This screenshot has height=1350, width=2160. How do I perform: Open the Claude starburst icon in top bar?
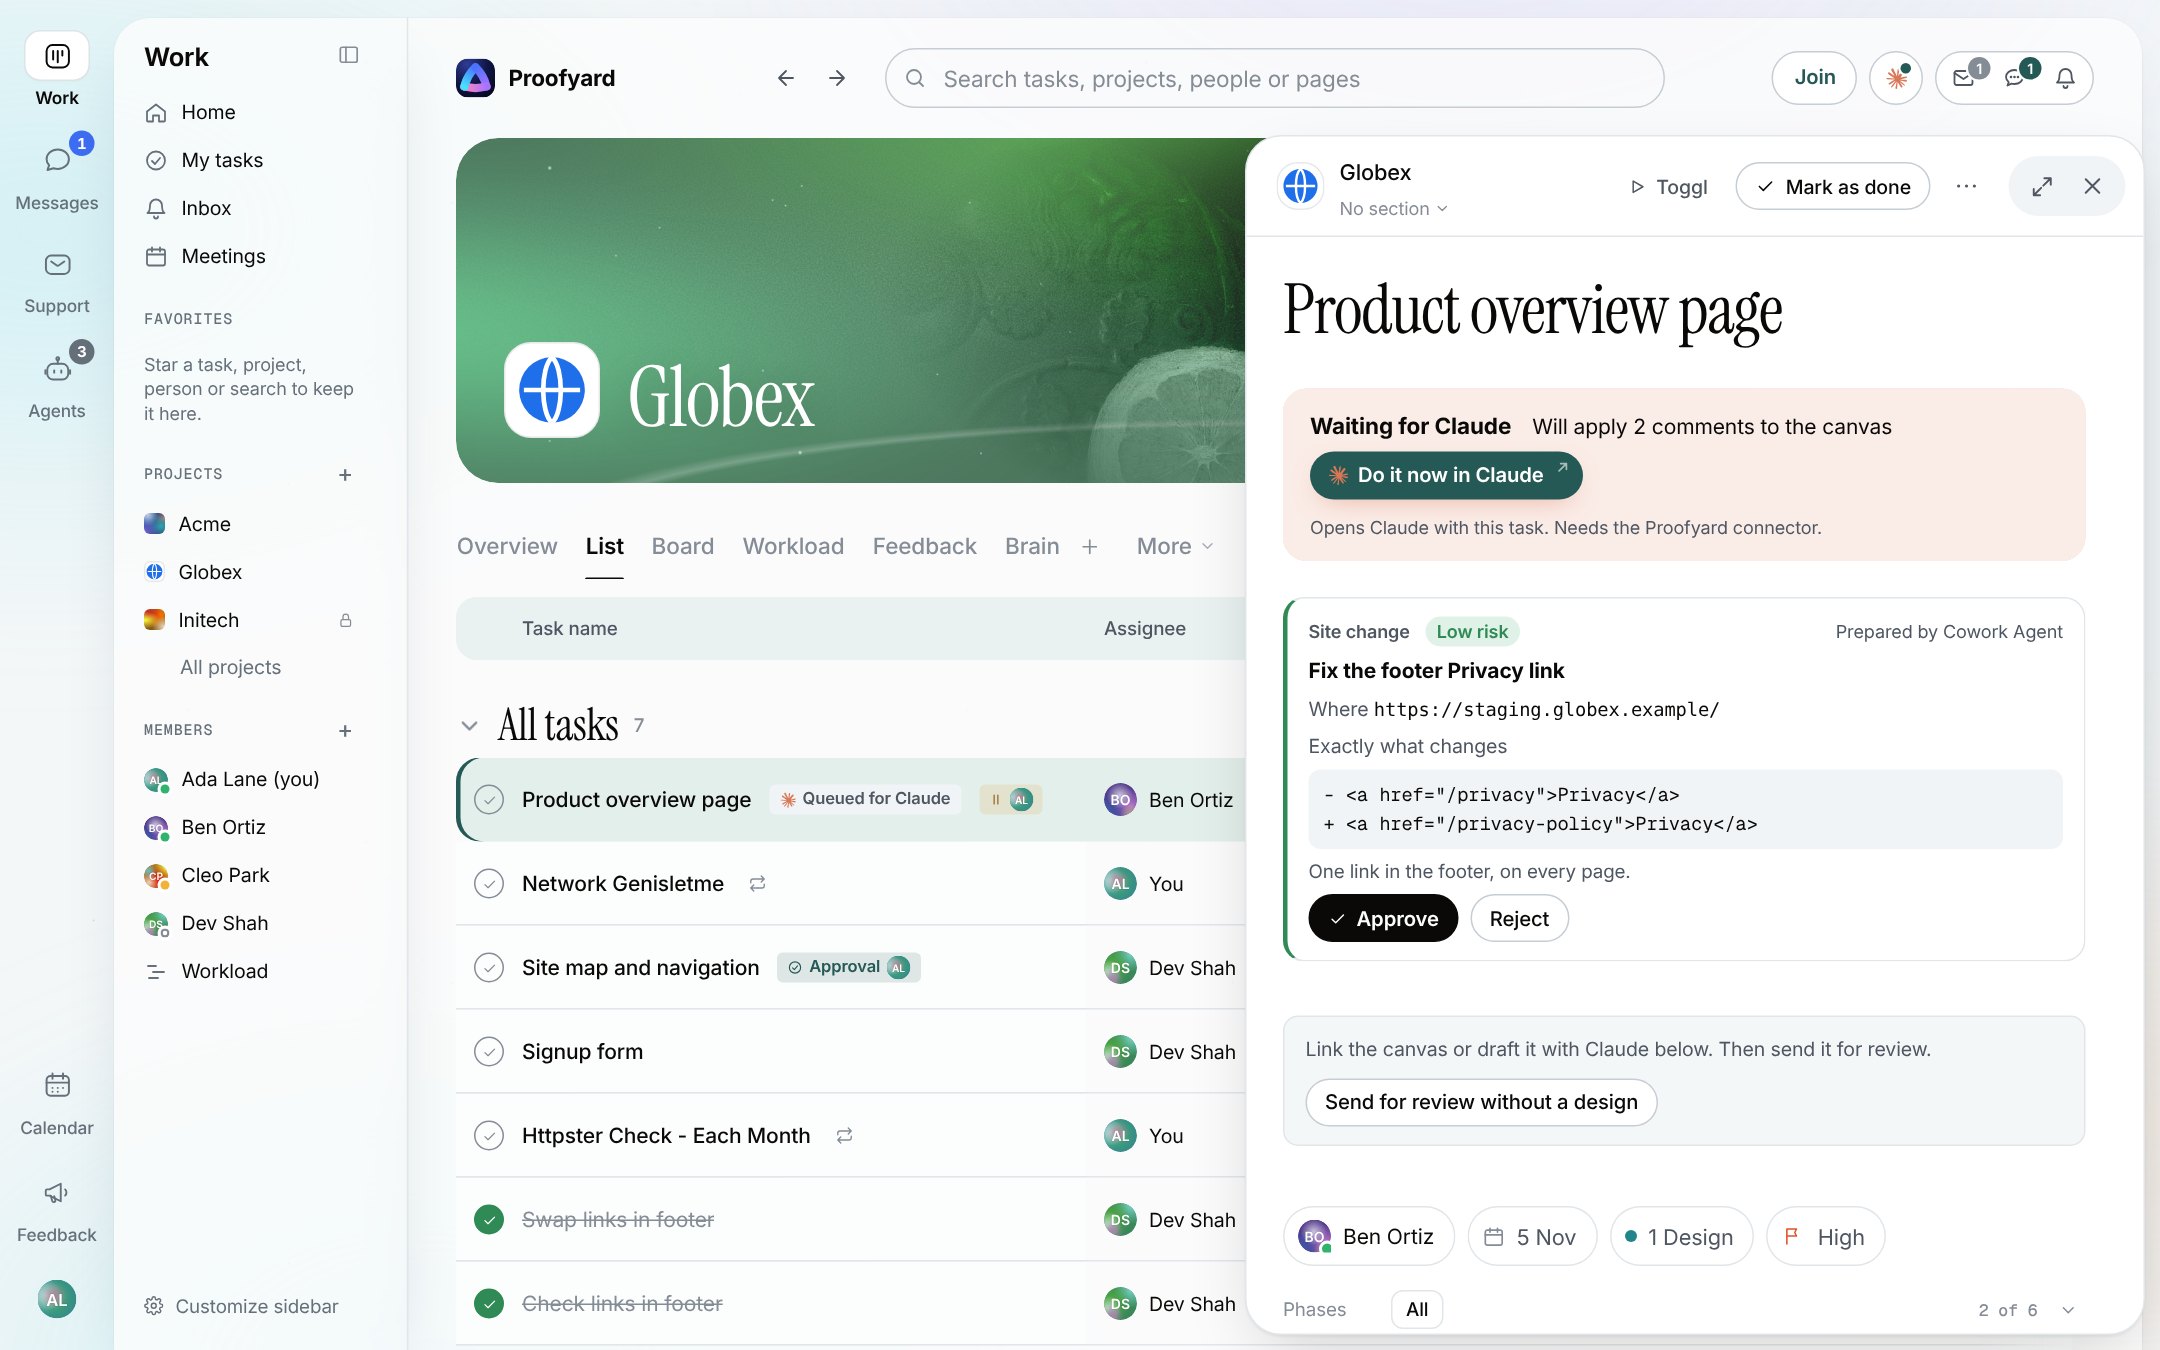[x=1896, y=78]
